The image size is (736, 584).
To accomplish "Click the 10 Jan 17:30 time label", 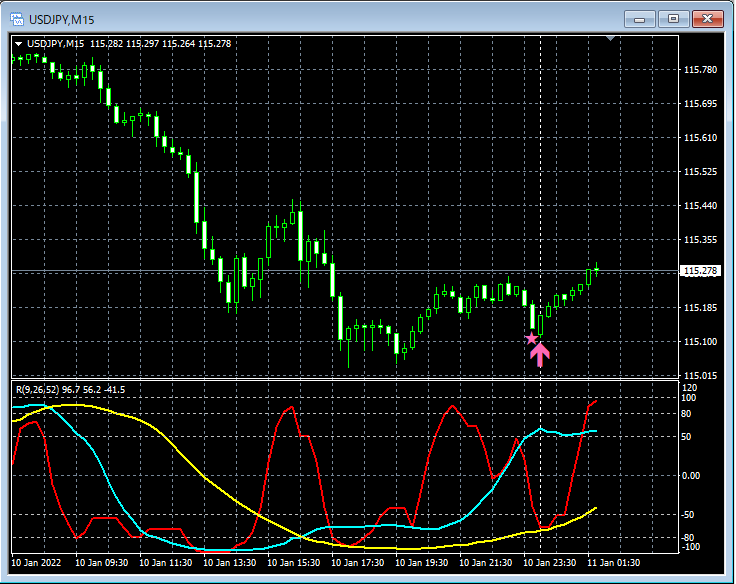I will pos(358,562).
